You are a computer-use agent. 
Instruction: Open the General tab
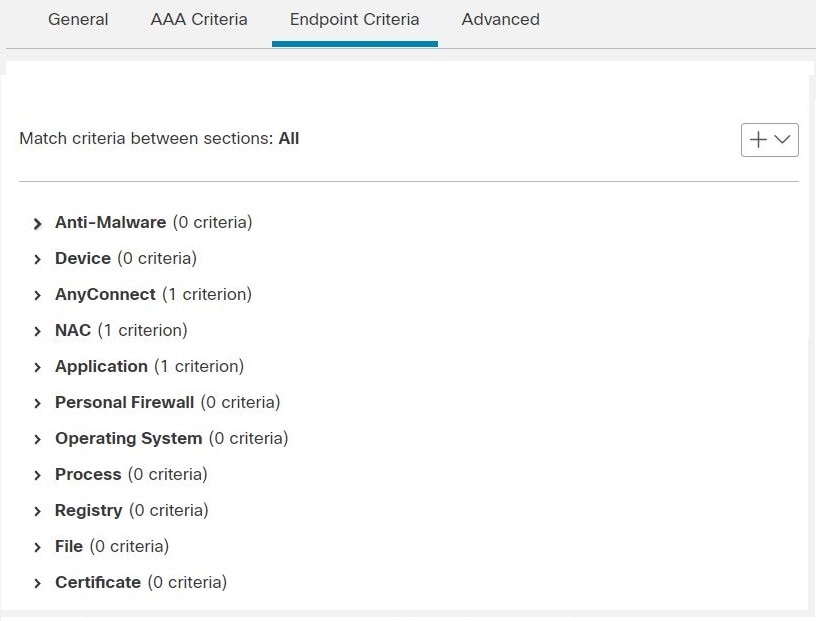[78, 20]
